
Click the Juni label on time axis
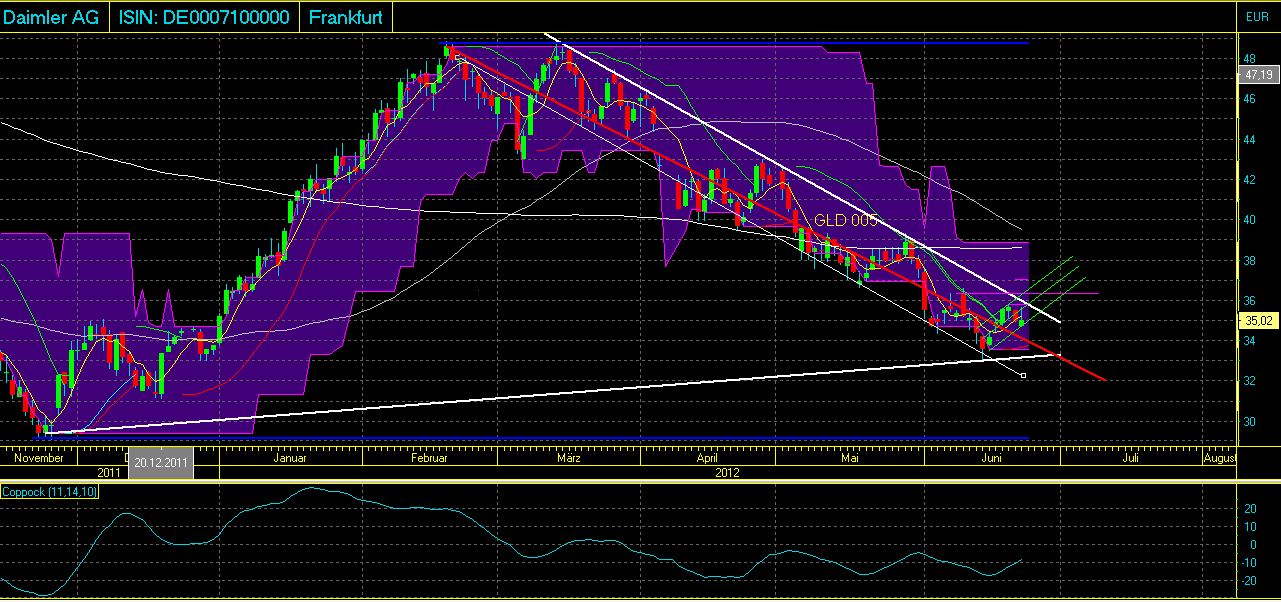tap(992, 458)
